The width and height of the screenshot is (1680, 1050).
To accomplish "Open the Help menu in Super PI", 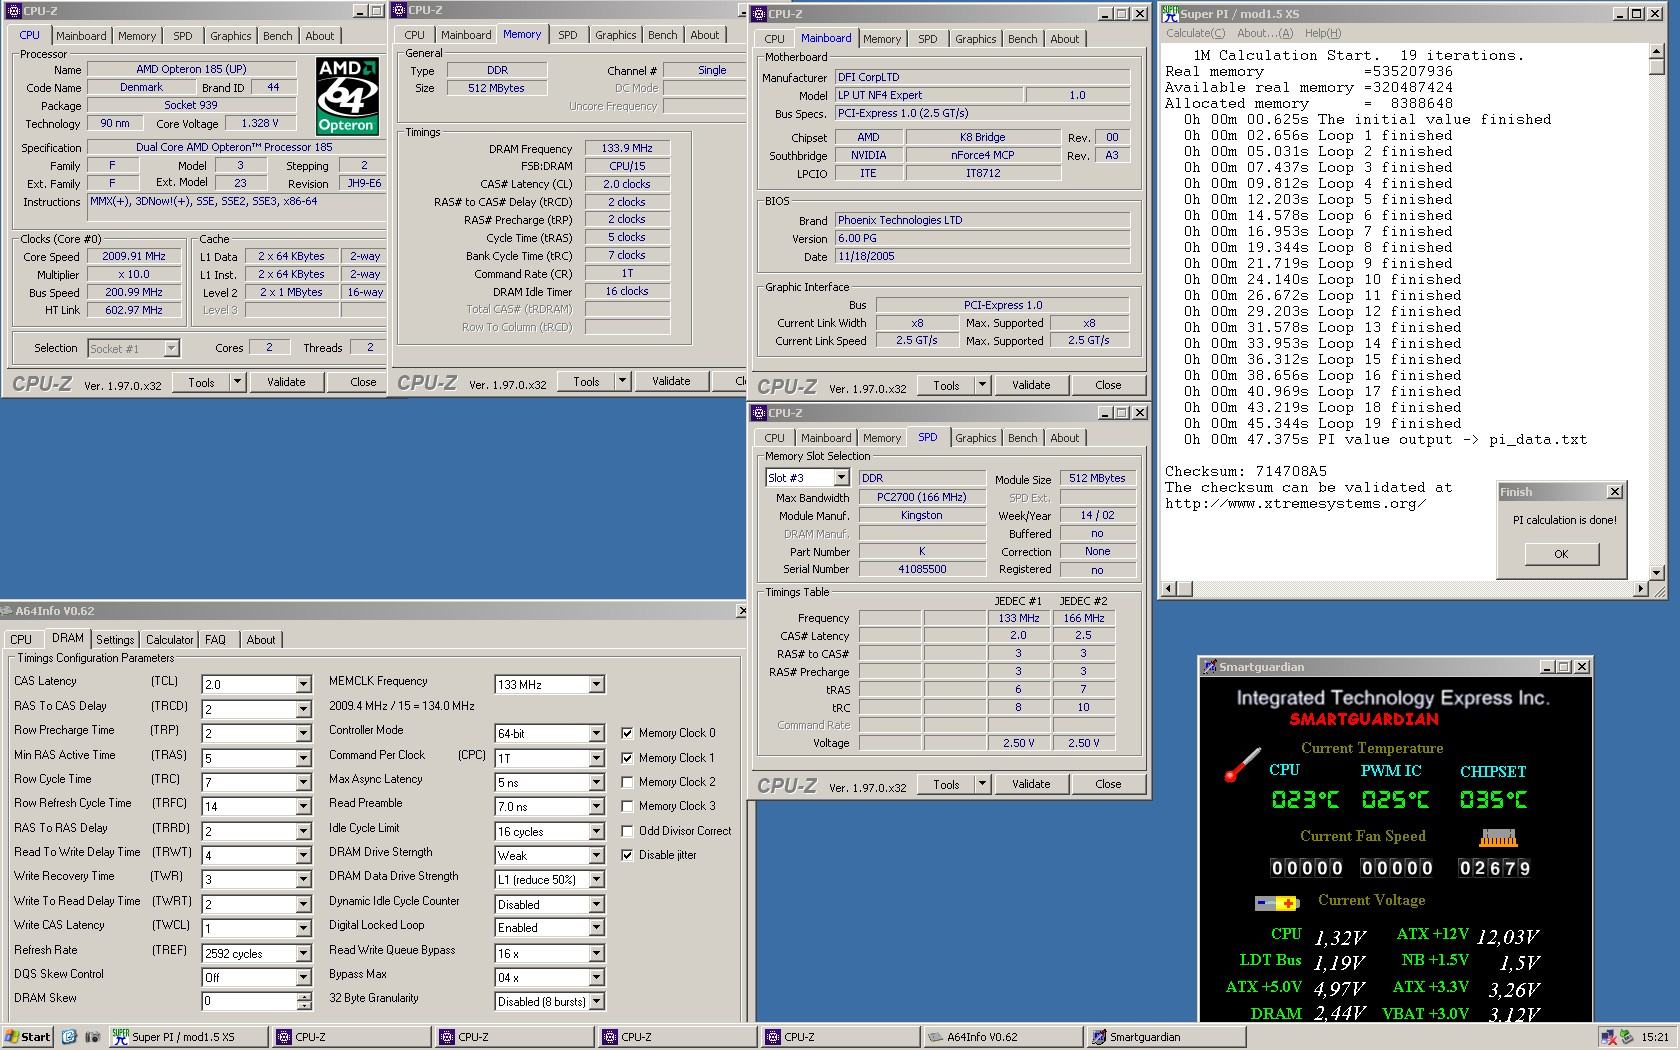I will [1323, 33].
